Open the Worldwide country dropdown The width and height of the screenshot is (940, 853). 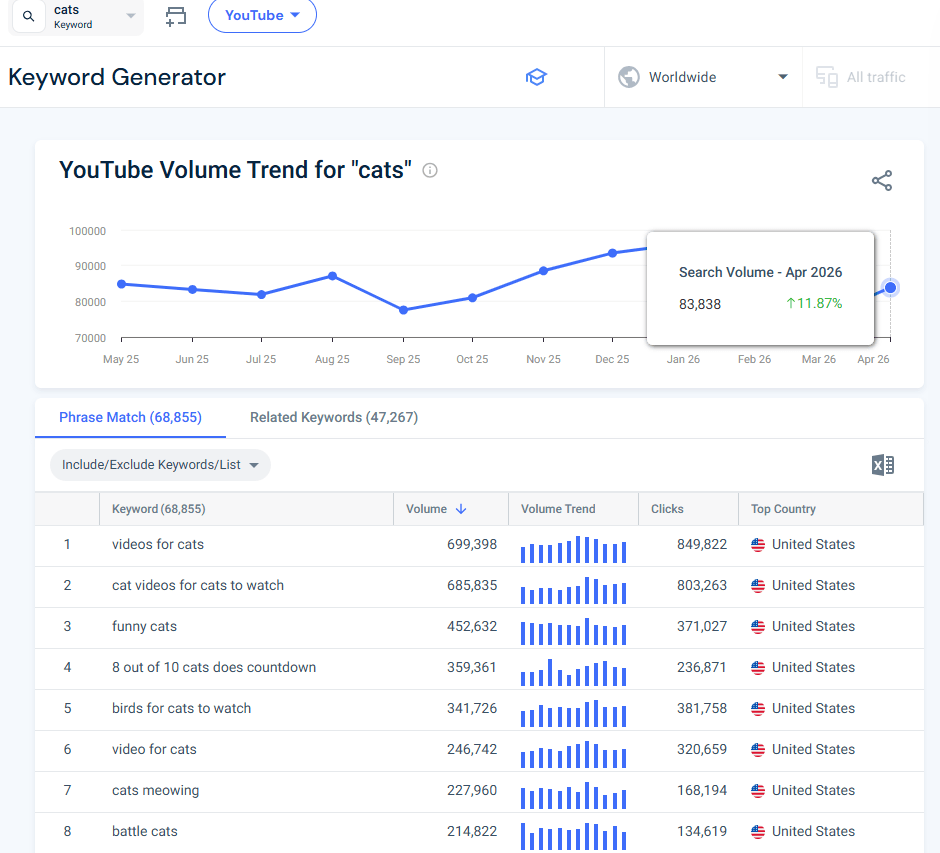(x=703, y=77)
